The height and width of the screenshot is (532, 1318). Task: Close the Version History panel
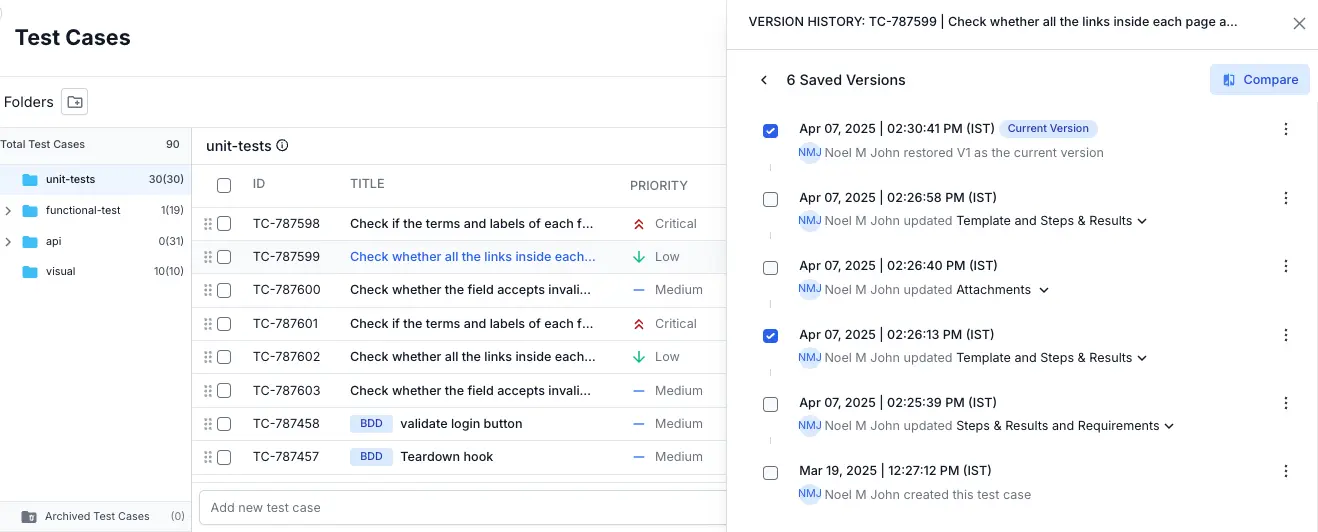click(x=1299, y=23)
